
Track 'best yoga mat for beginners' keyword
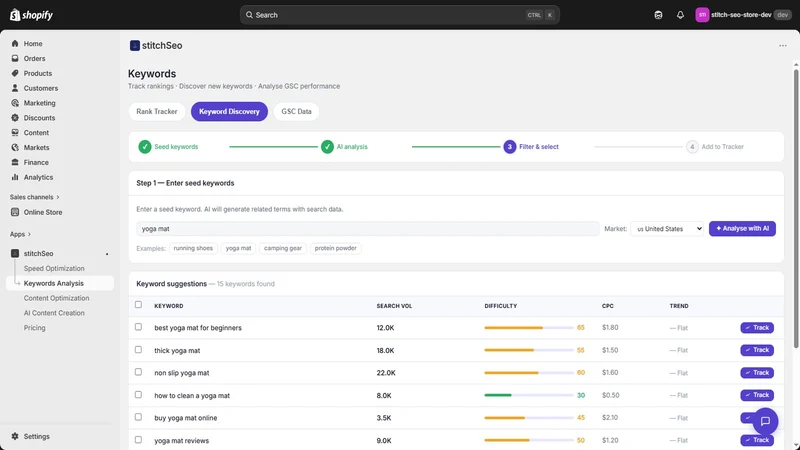[x=757, y=328]
